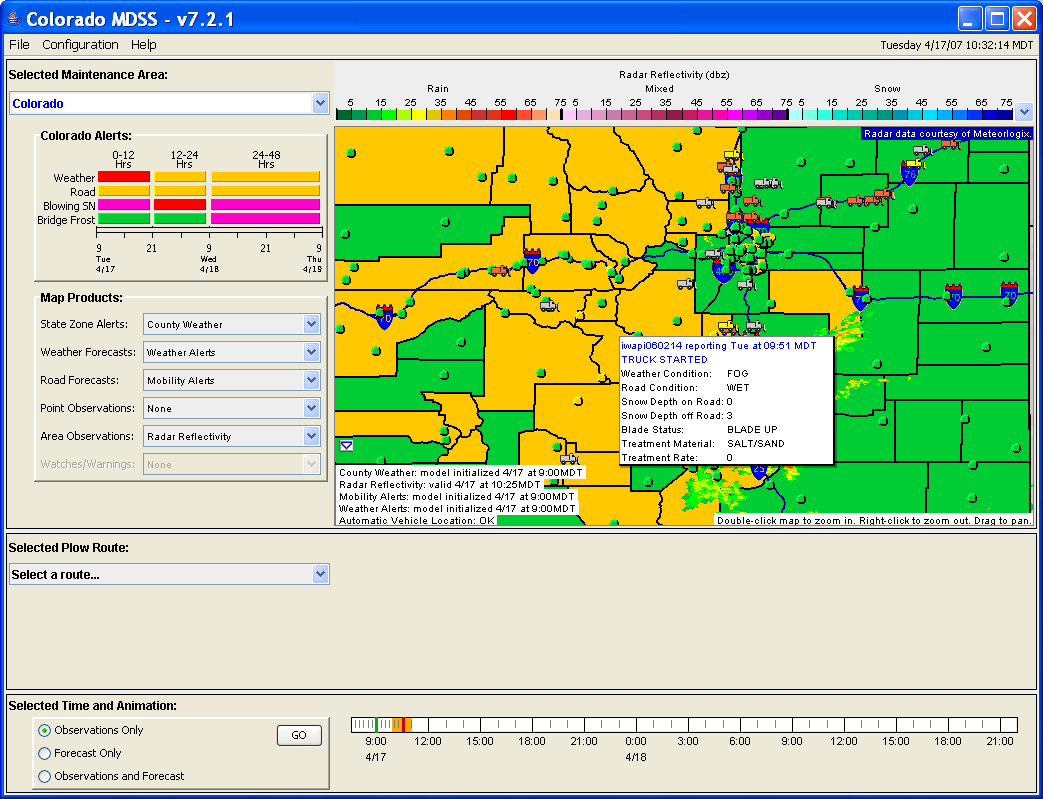This screenshot has width=1043, height=799.
Task: Open the Configuration menu
Action: pyautogui.click(x=80, y=44)
